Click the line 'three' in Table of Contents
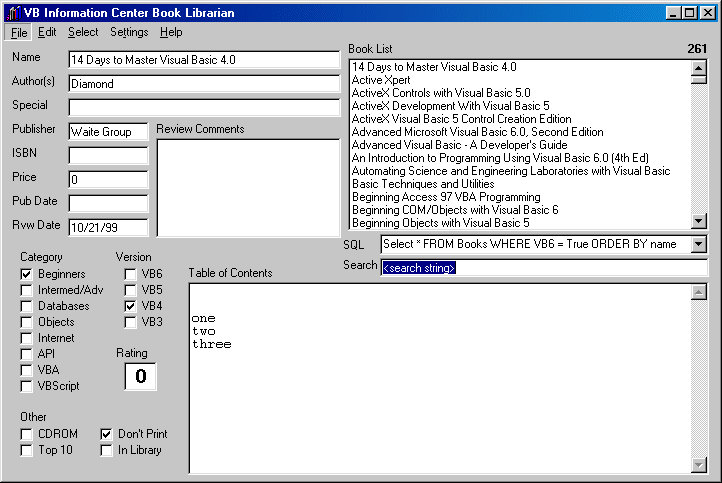This screenshot has height=483, width=722. [x=212, y=344]
